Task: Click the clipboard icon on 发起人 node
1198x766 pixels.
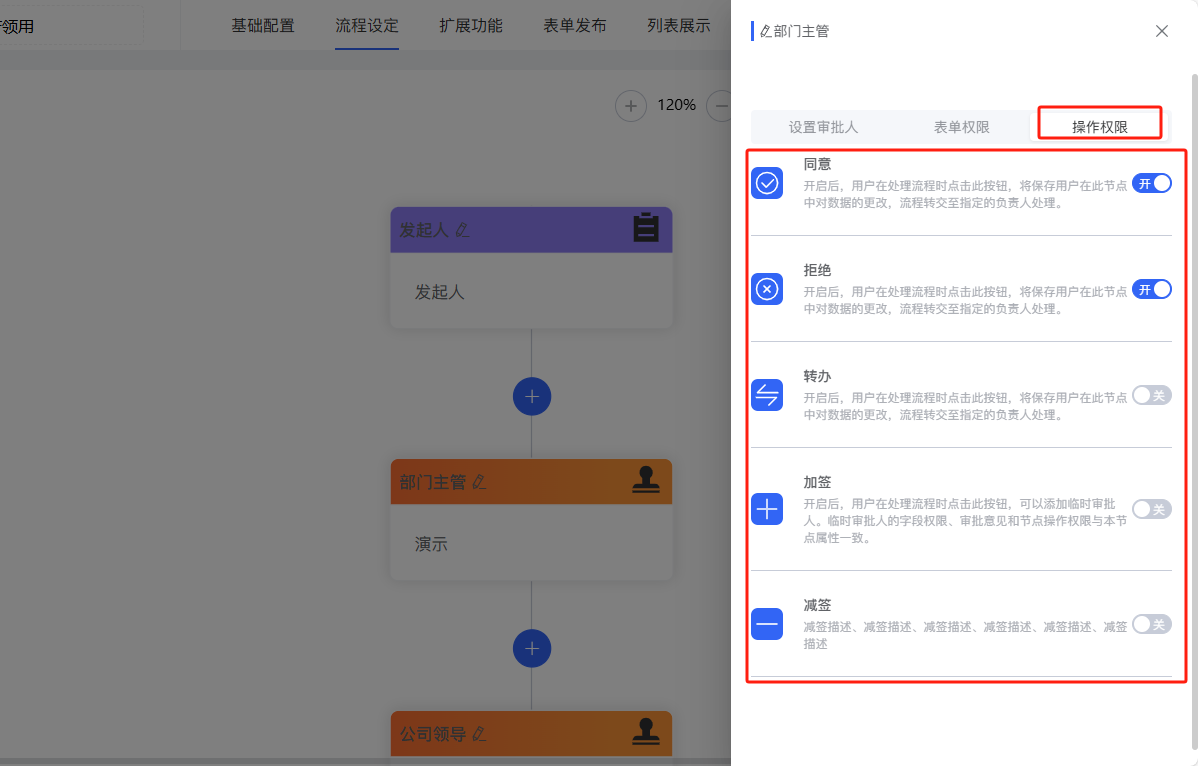Action: pos(646,228)
